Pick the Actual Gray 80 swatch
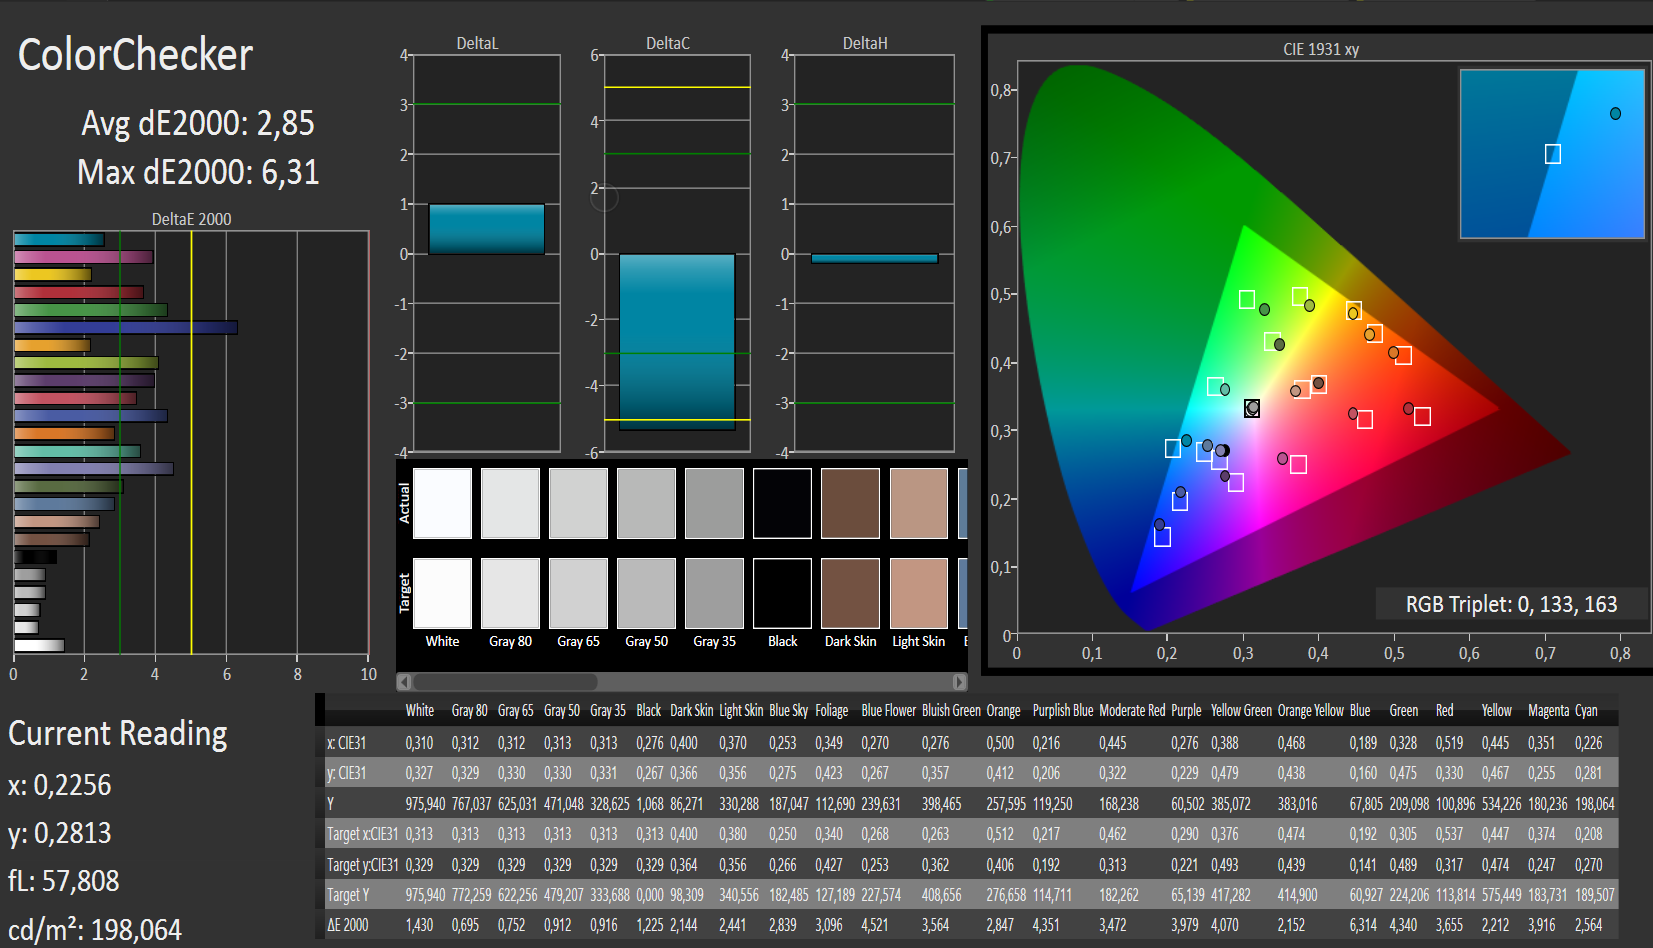Viewport: 1653px width, 948px height. coord(510,503)
